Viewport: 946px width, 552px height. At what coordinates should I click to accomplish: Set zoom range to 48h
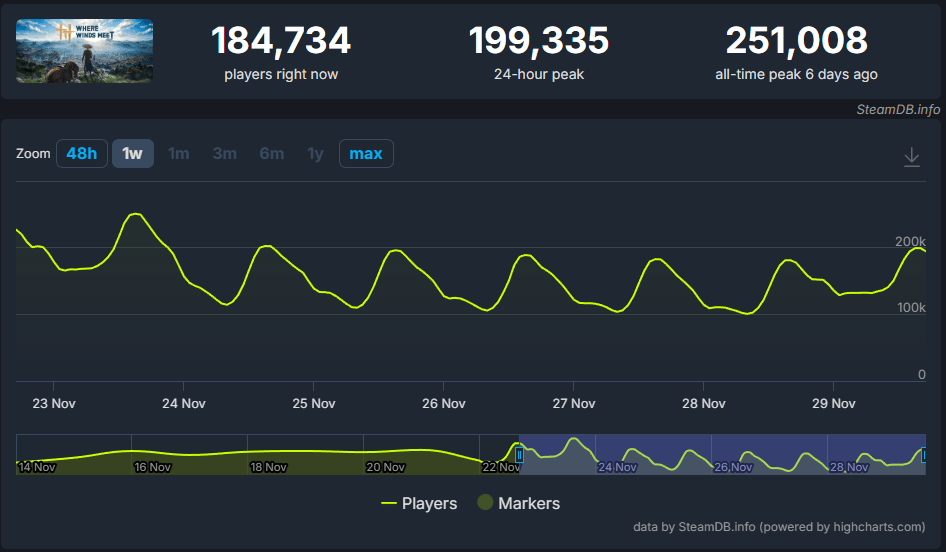pyautogui.click(x=82, y=154)
